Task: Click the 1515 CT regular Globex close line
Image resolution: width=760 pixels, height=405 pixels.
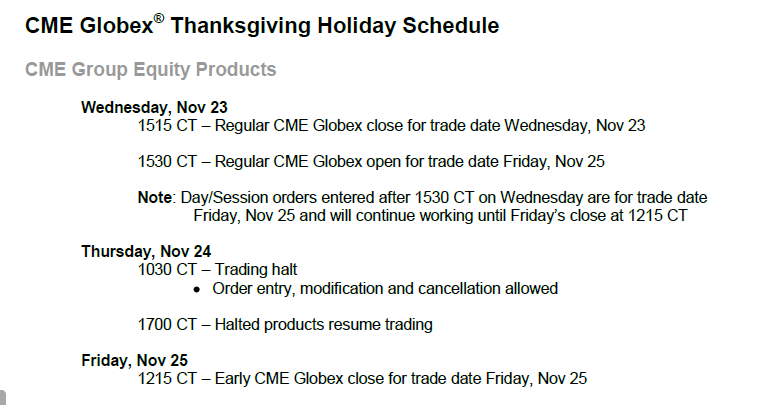Action: (x=391, y=125)
